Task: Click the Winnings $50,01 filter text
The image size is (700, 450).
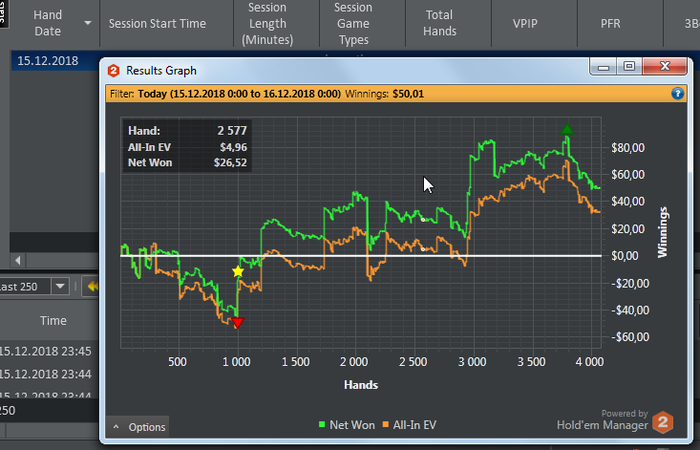Action: click(384, 94)
